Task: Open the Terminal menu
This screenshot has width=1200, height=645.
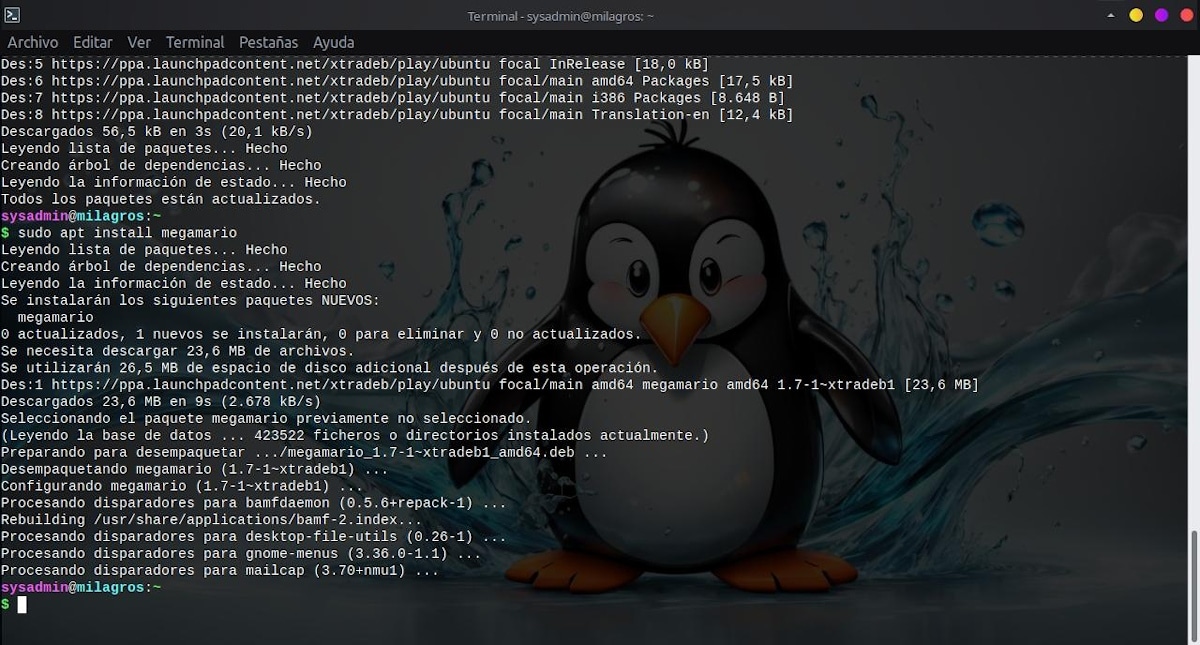Action: 195,43
